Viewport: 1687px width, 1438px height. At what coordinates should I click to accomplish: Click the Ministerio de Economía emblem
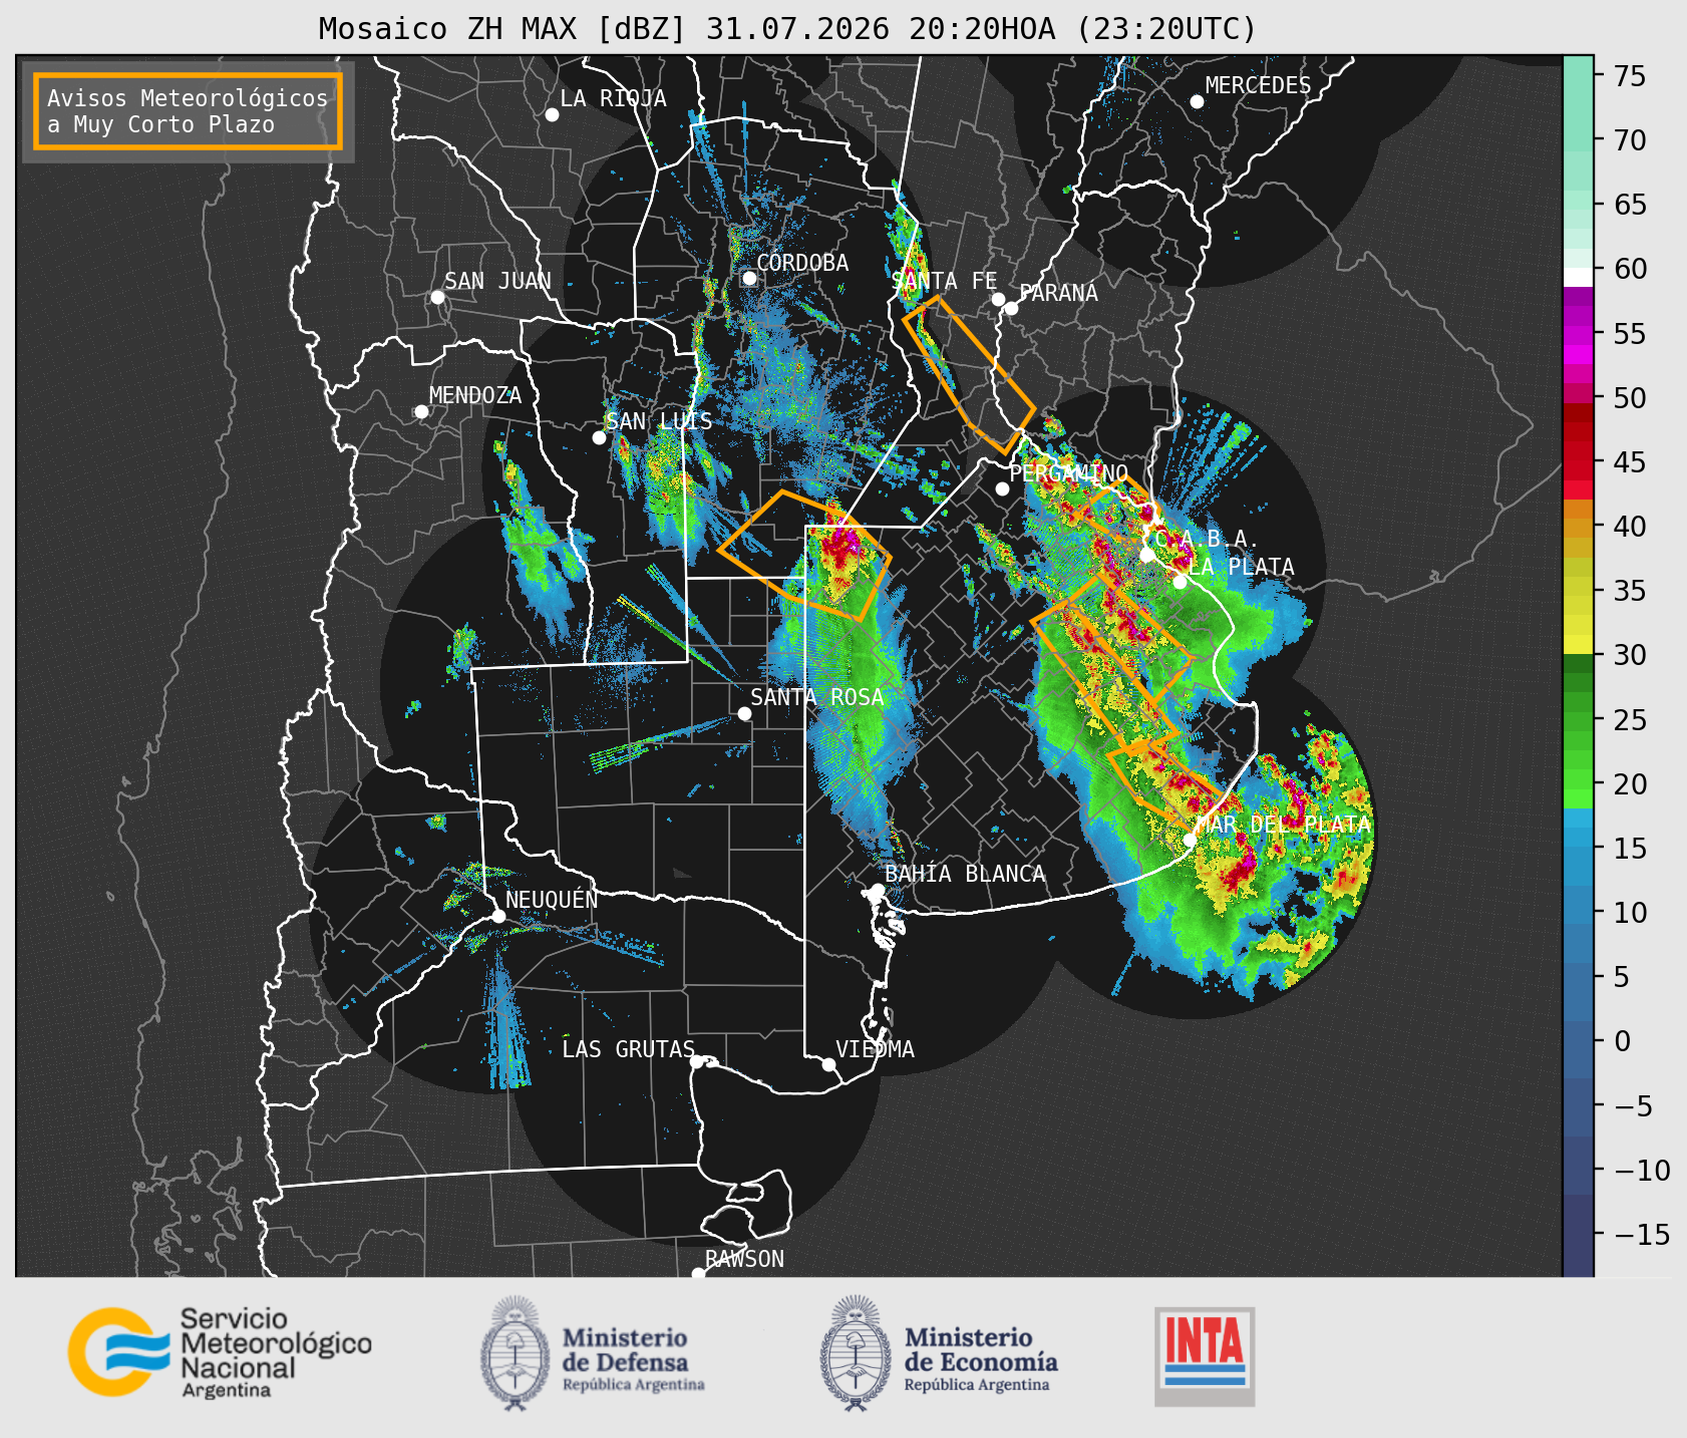coord(854,1353)
